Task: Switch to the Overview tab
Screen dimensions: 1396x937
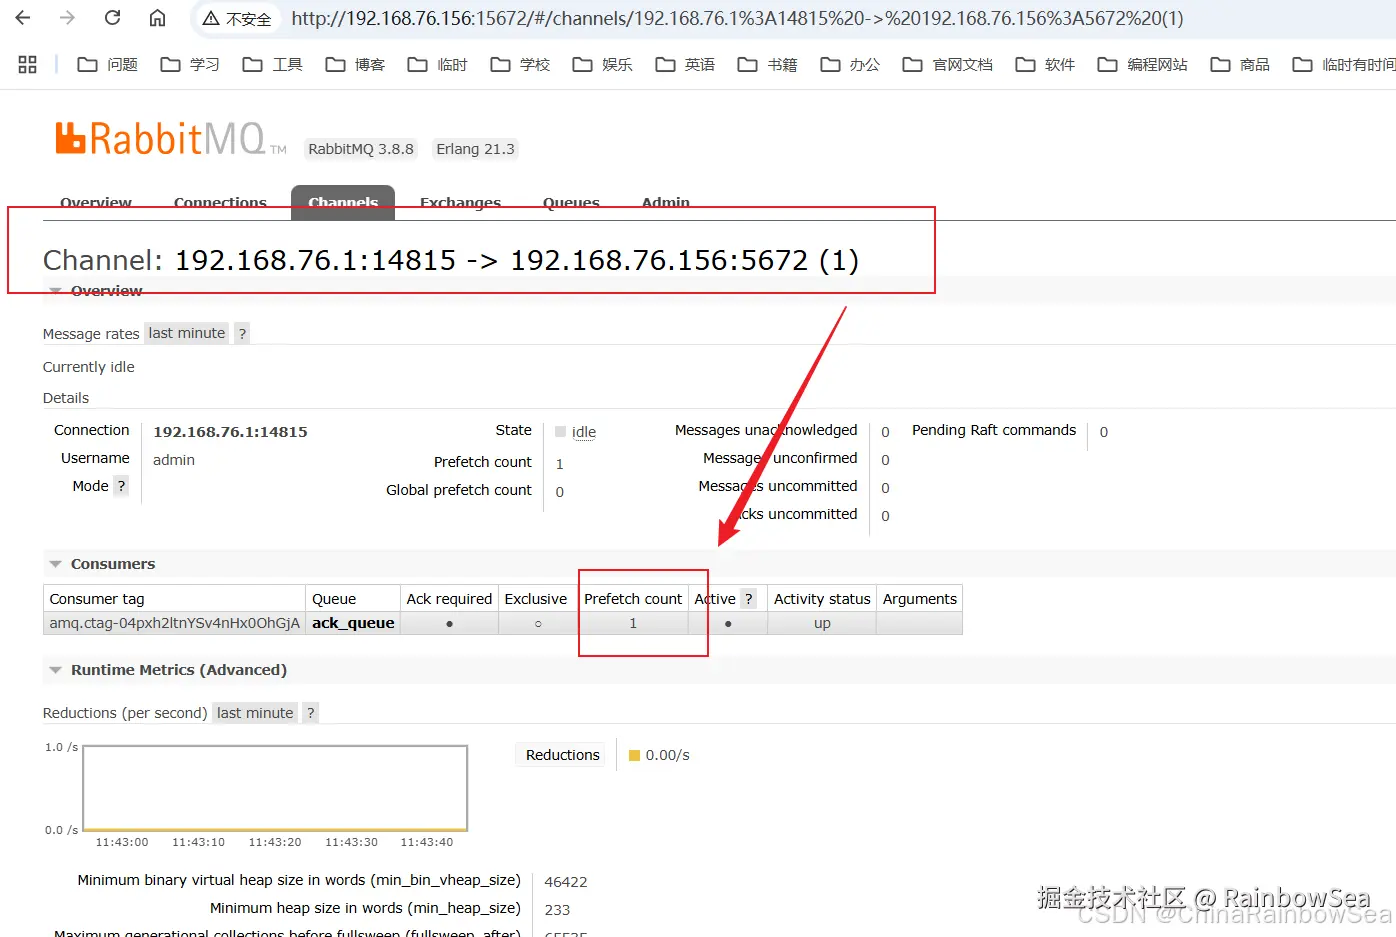Action: (x=96, y=203)
